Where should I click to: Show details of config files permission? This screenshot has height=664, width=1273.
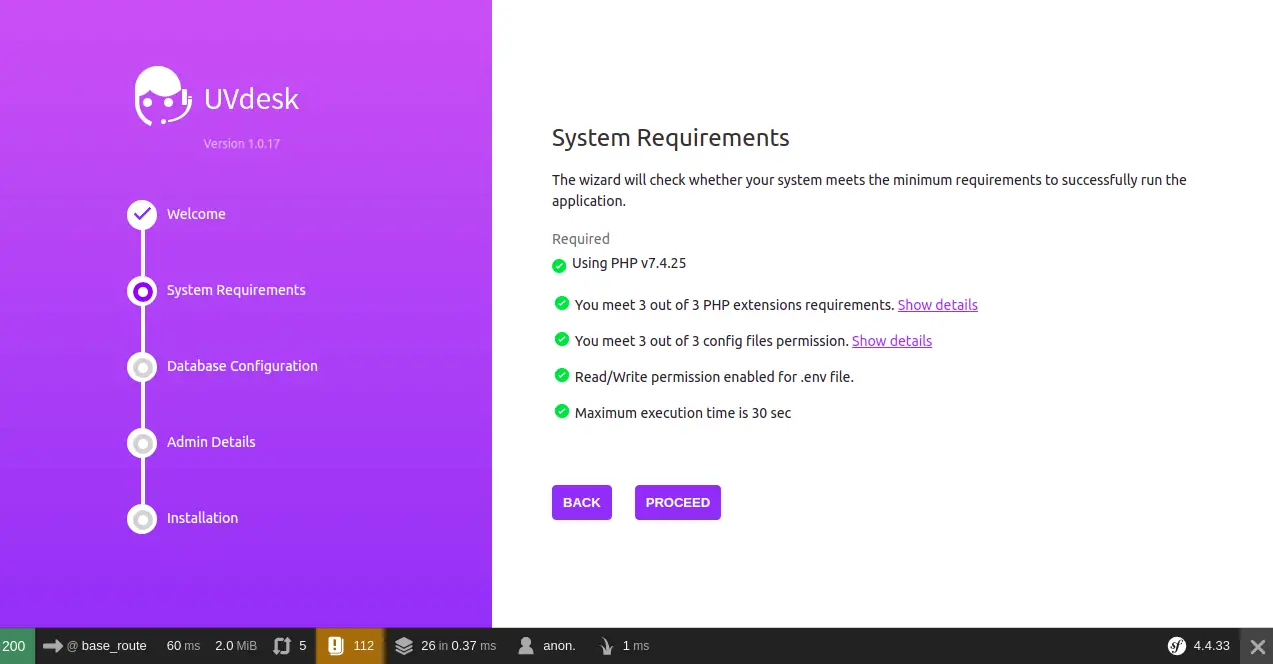coord(892,341)
